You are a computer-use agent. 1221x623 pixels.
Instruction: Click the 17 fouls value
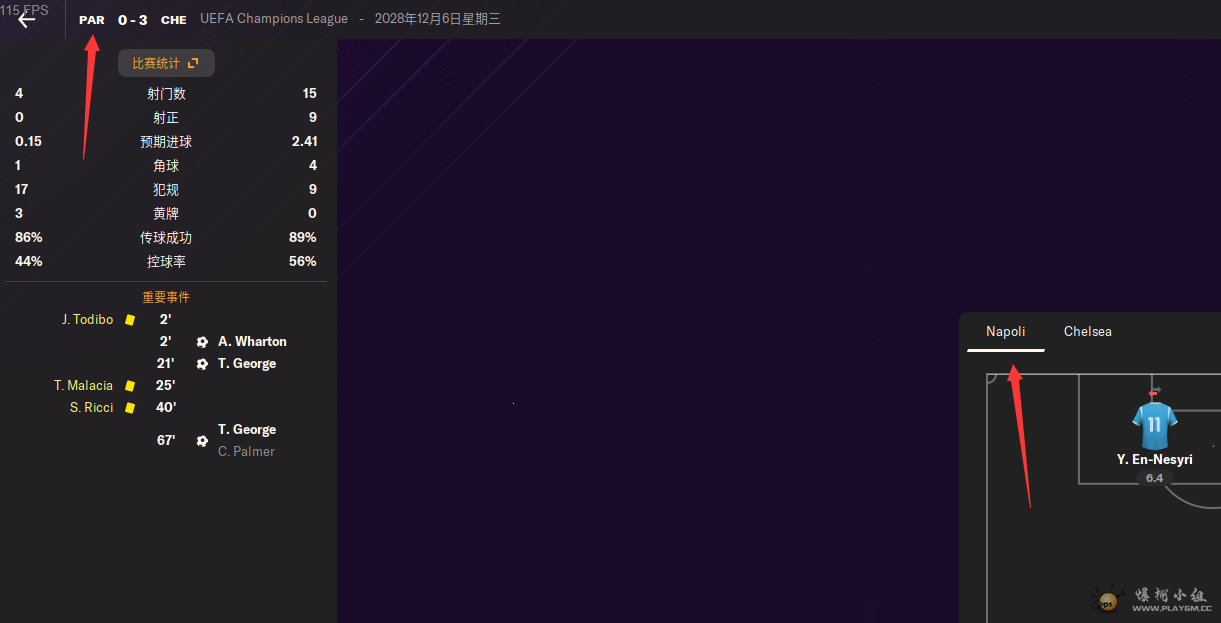point(21,190)
